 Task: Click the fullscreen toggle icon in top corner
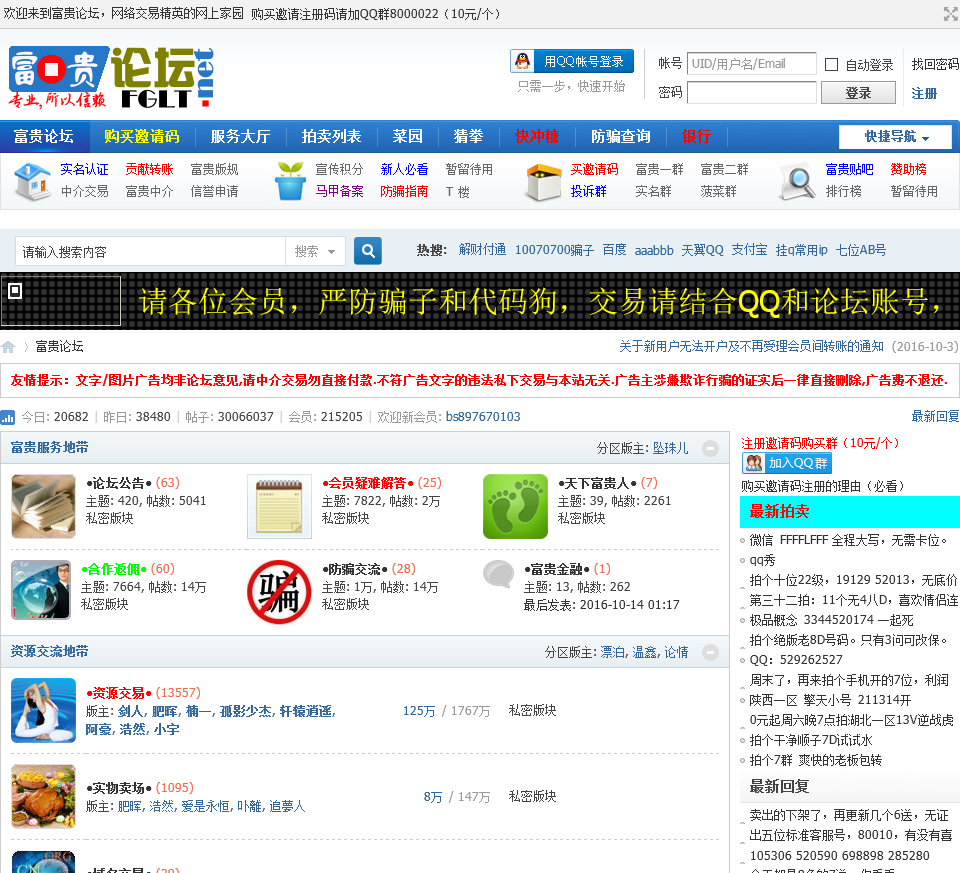[x=951, y=13]
